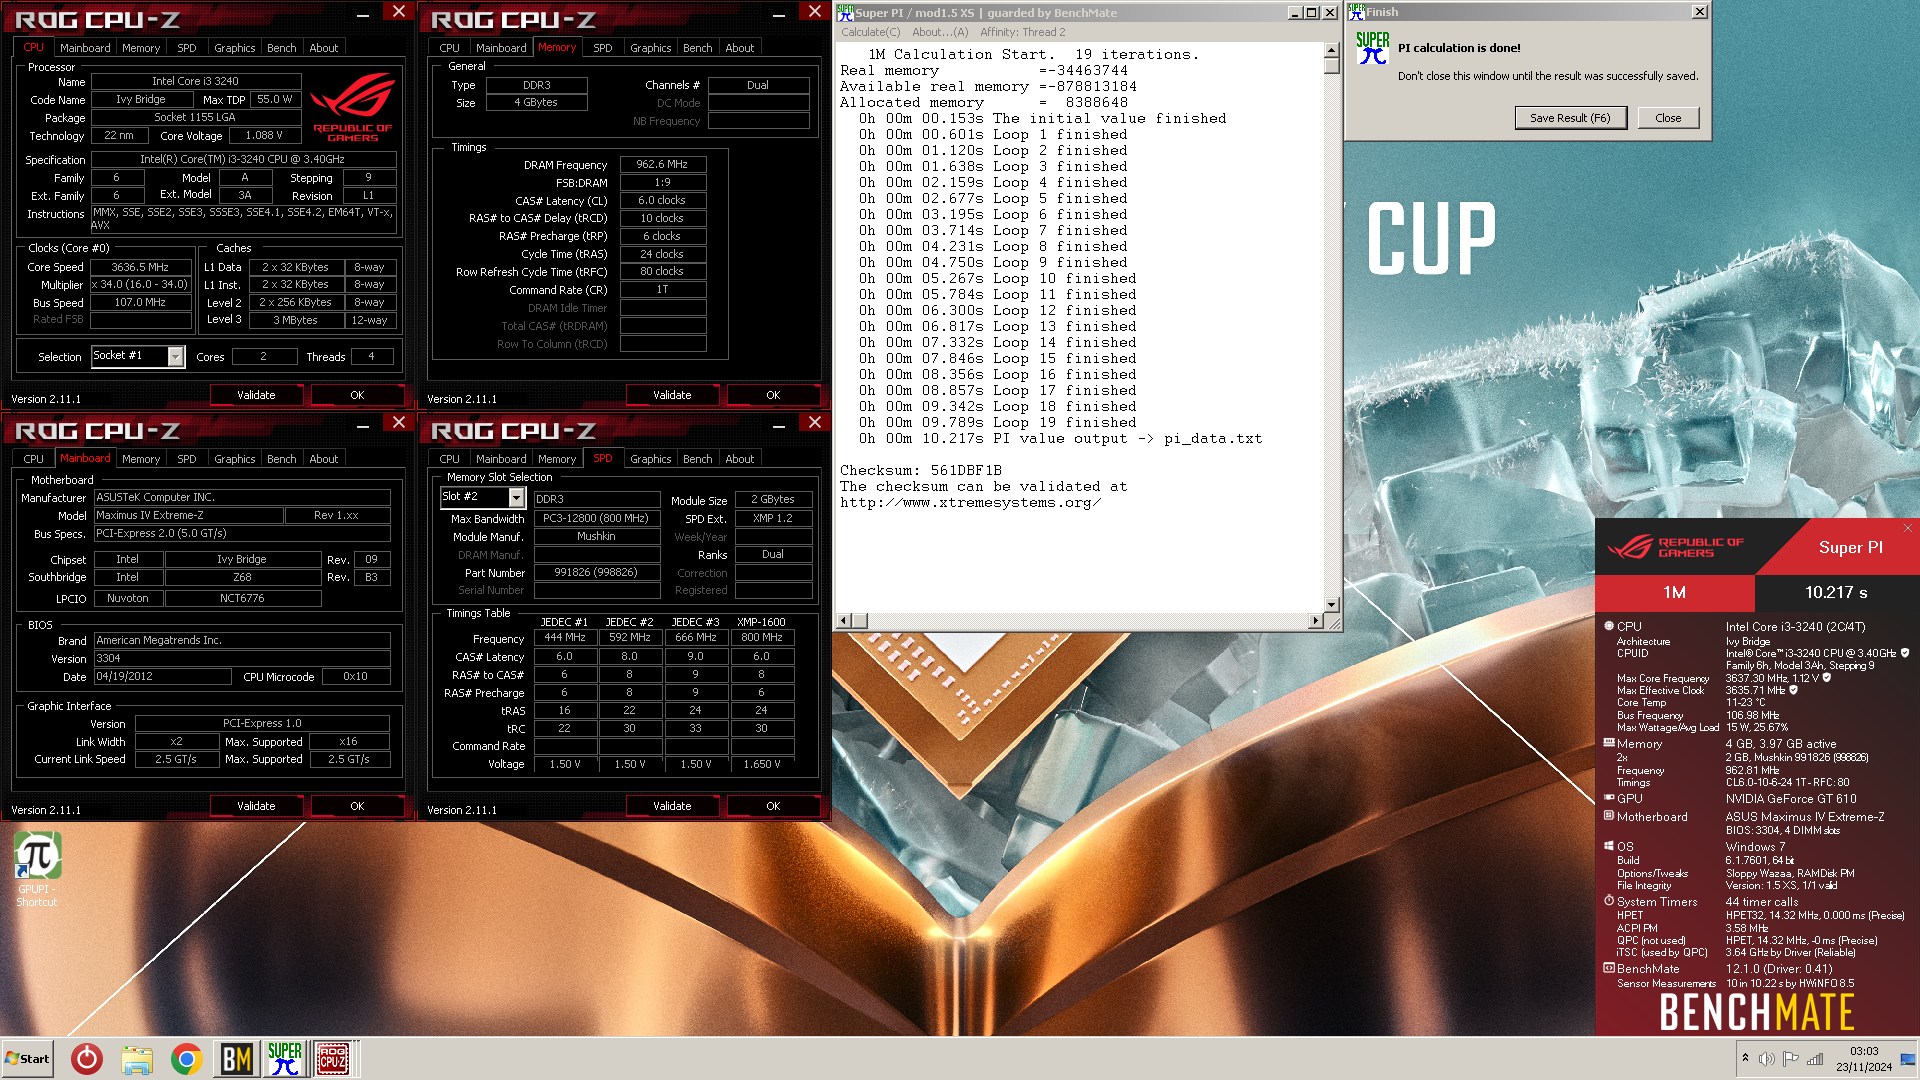Click Validate in CPU-Z processor window

[256, 395]
